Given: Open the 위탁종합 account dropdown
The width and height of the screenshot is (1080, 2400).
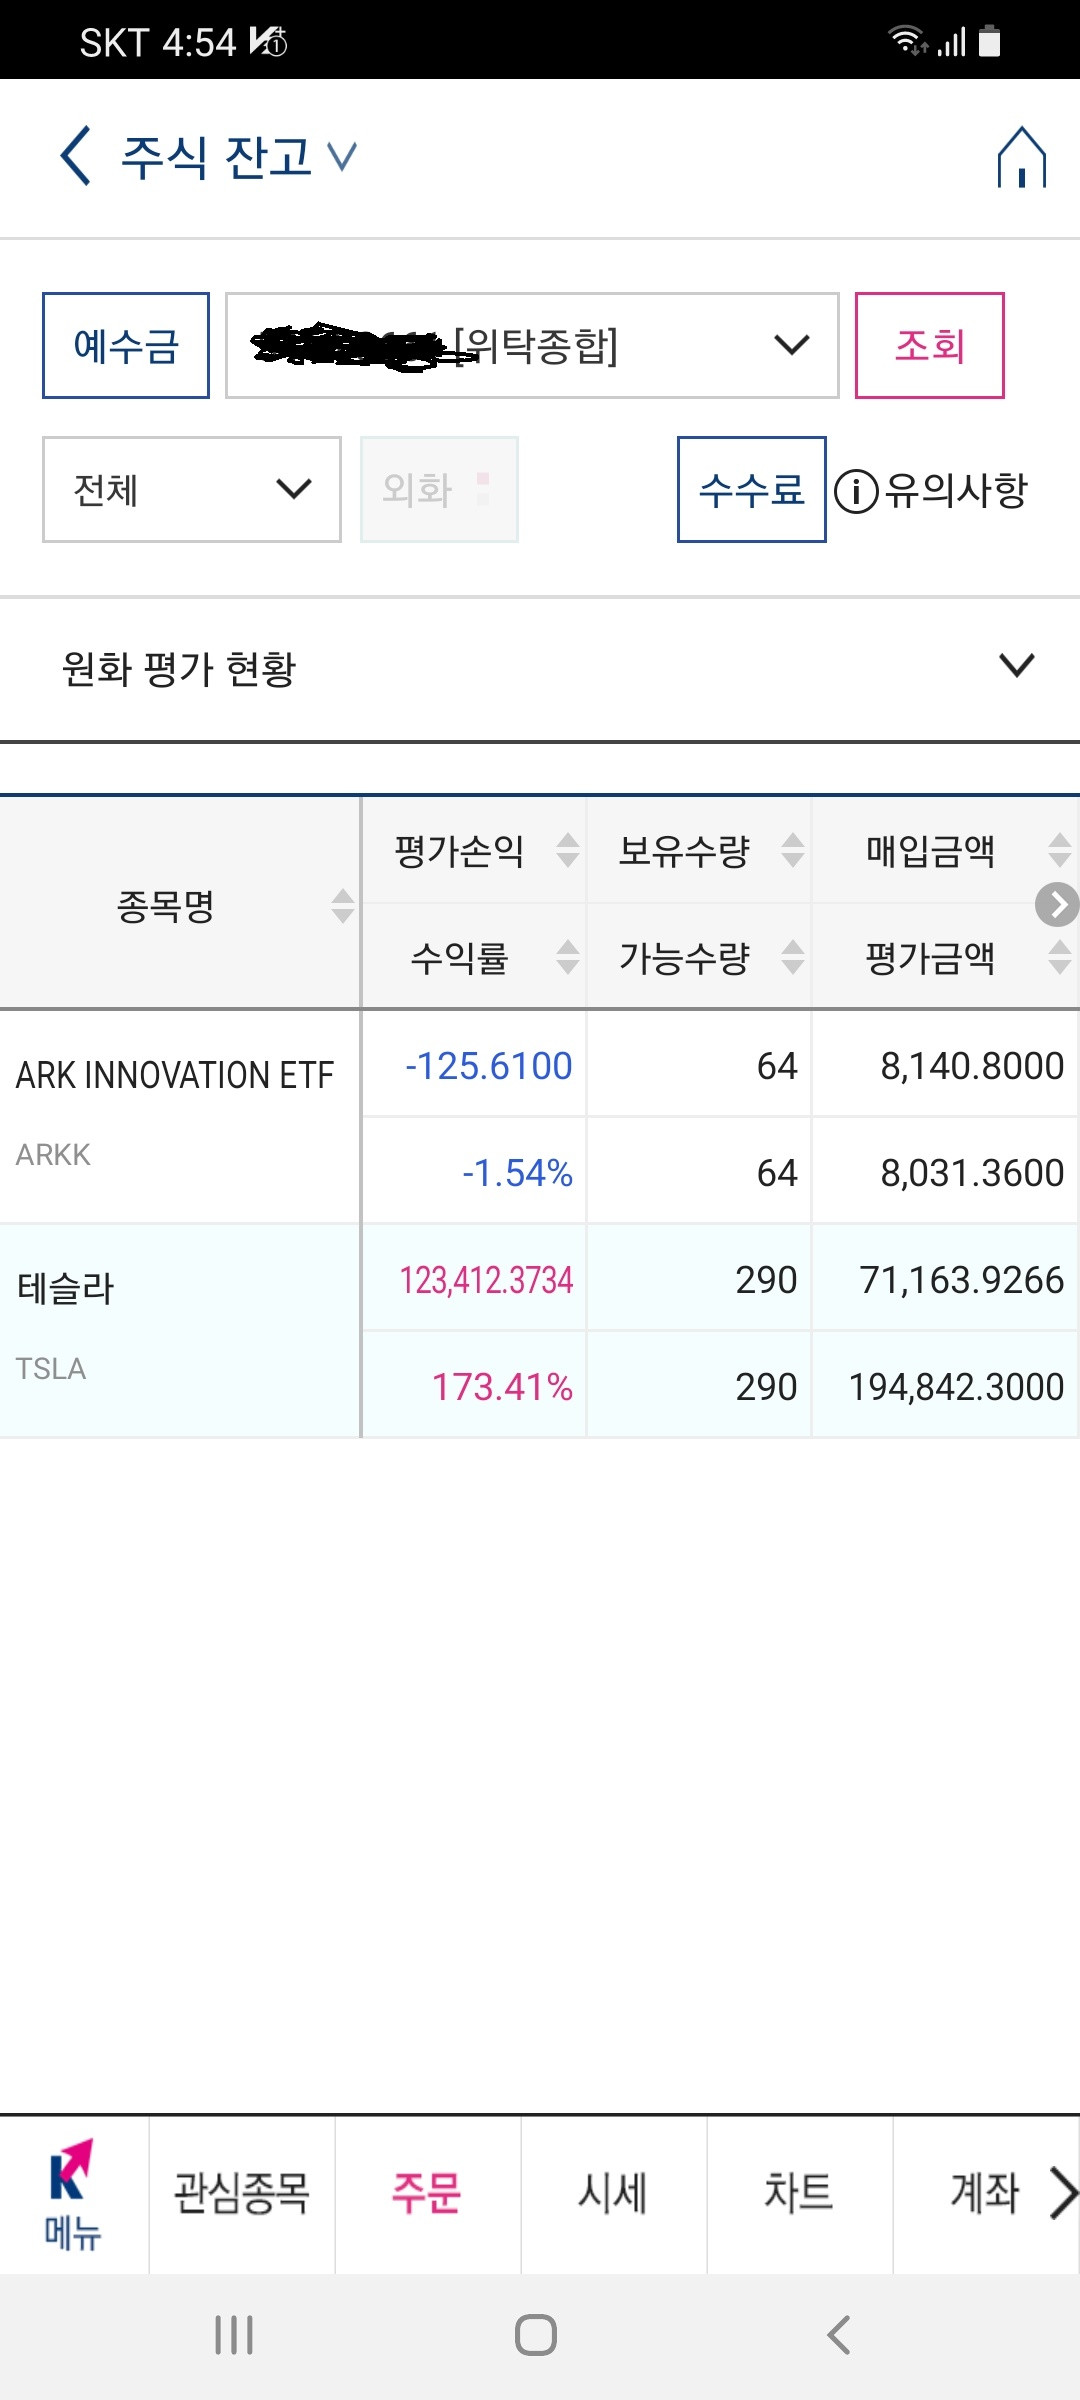Looking at the screenshot, I should (532, 346).
